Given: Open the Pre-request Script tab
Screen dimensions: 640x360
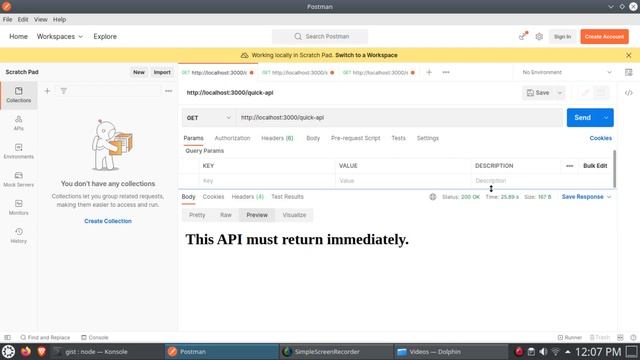Looking at the screenshot, I should pos(356,138).
